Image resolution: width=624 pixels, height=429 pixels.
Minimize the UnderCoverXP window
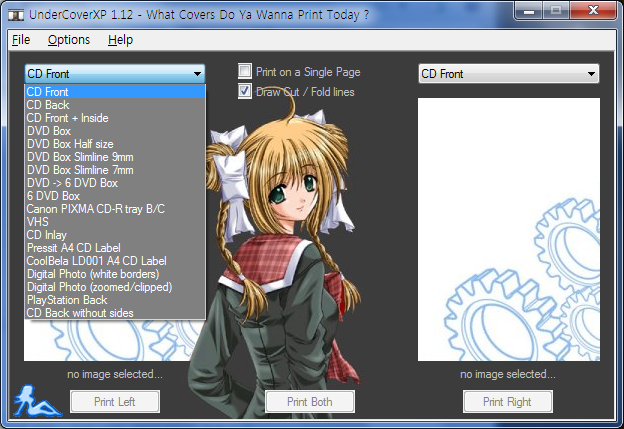coord(529,11)
